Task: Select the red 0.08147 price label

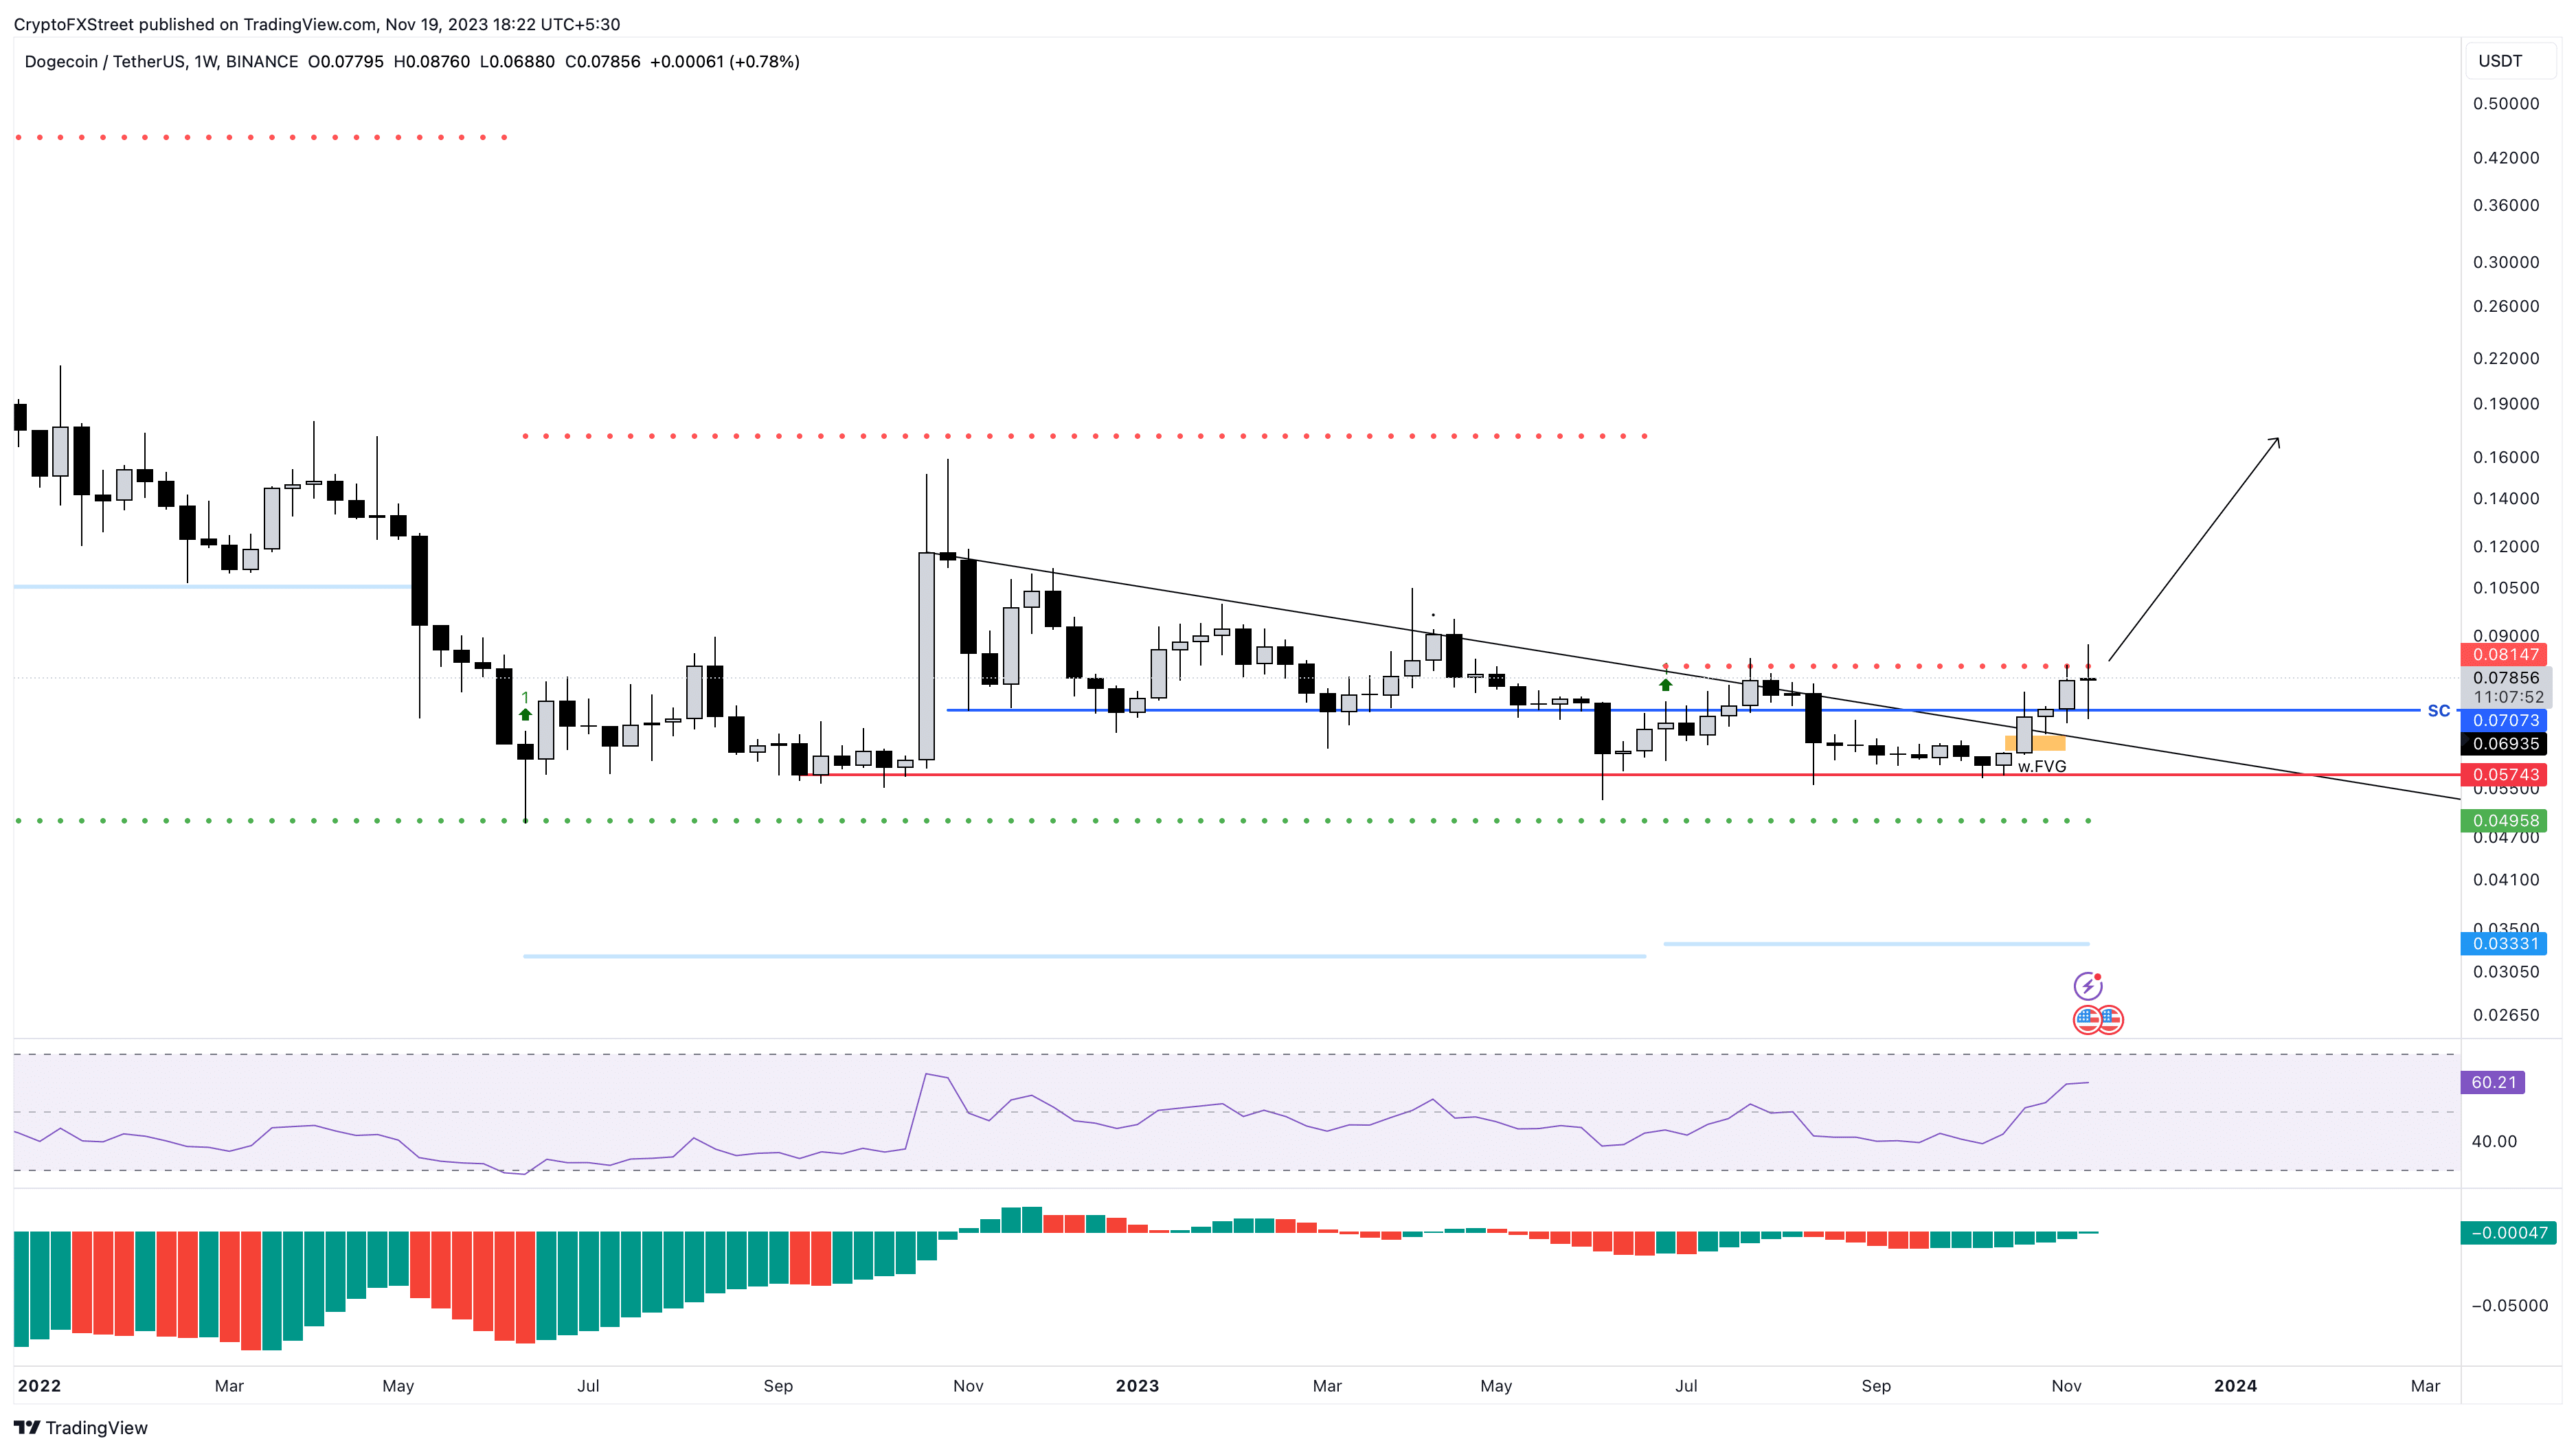Action: tap(2505, 654)
